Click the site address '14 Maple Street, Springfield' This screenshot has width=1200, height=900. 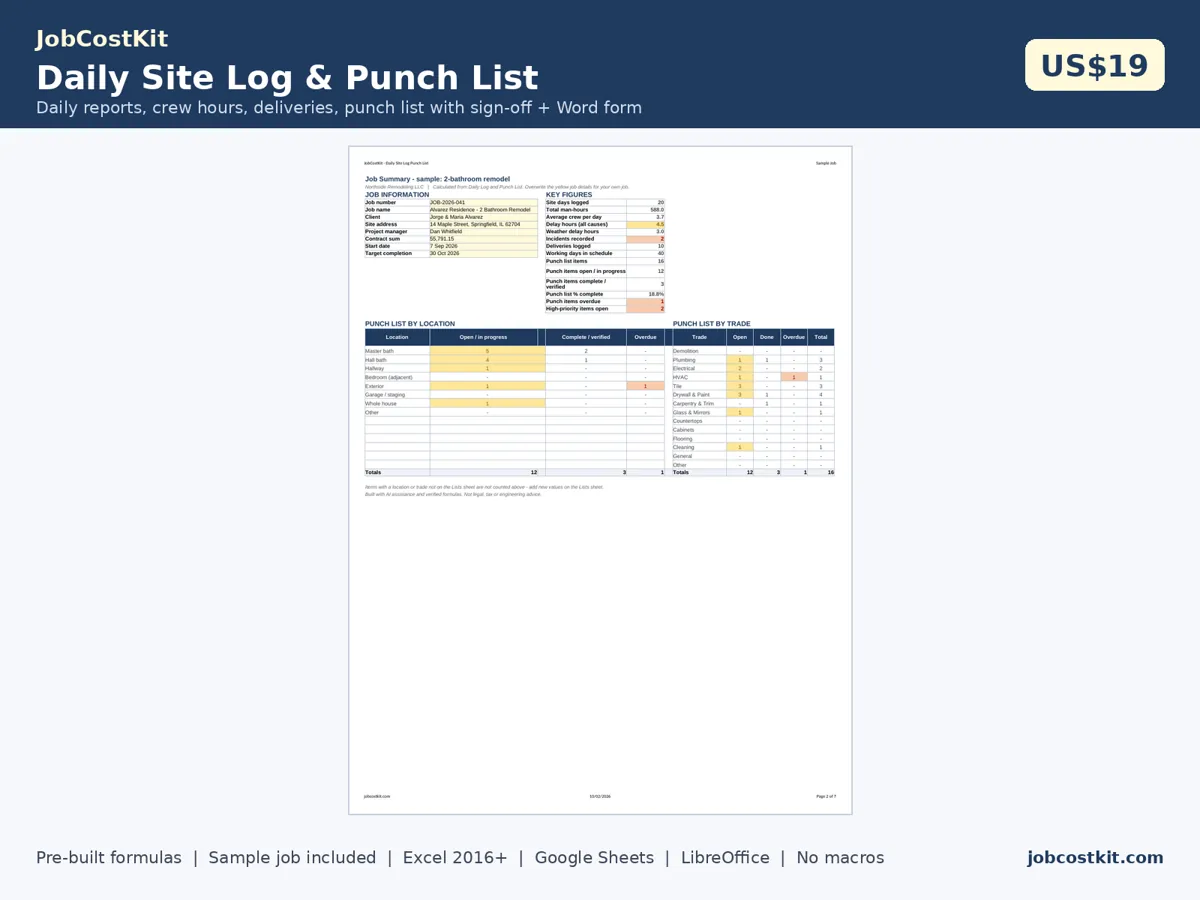[x=483, y=224]
